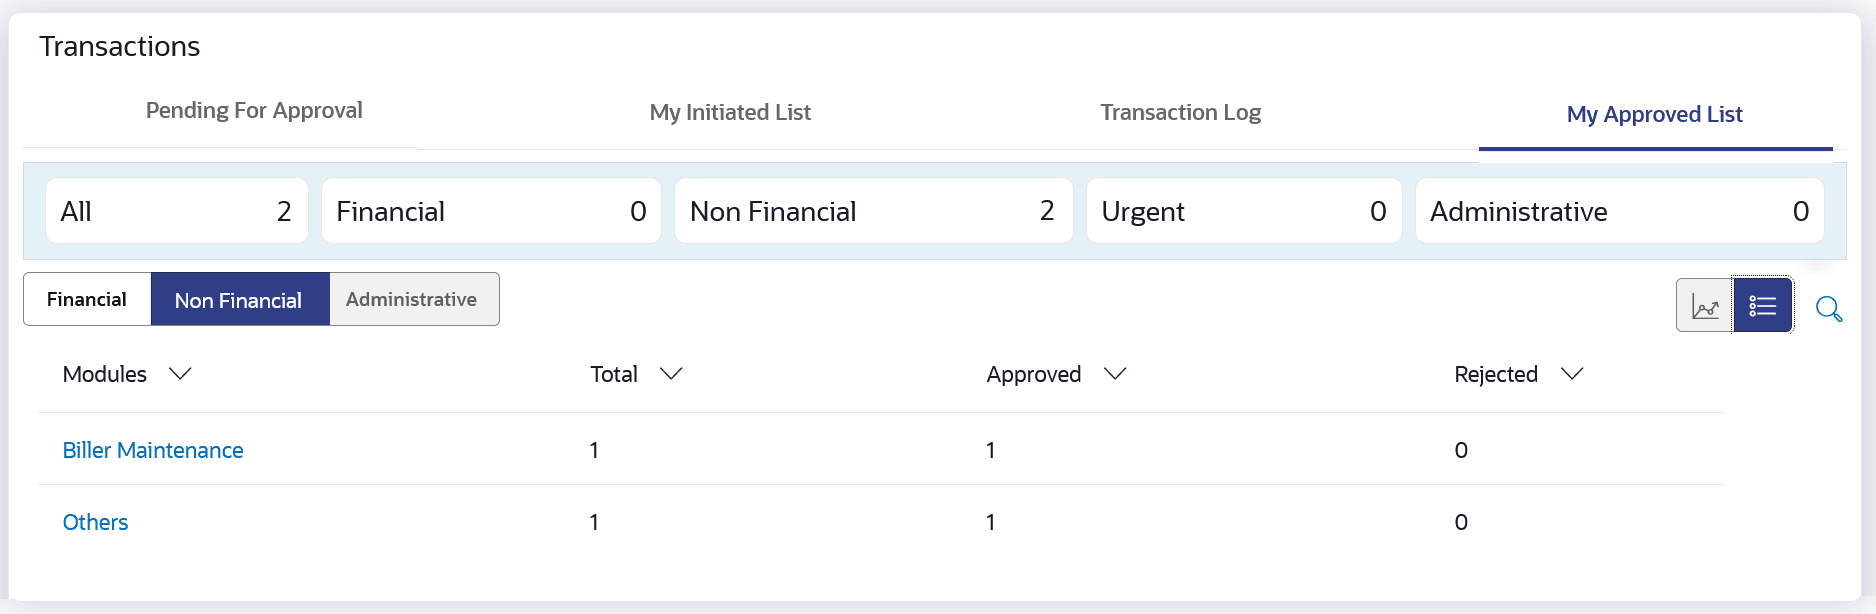
Task: Go to Transaction Log tab
Action: pyautogui.click(x=1180, y=113)
